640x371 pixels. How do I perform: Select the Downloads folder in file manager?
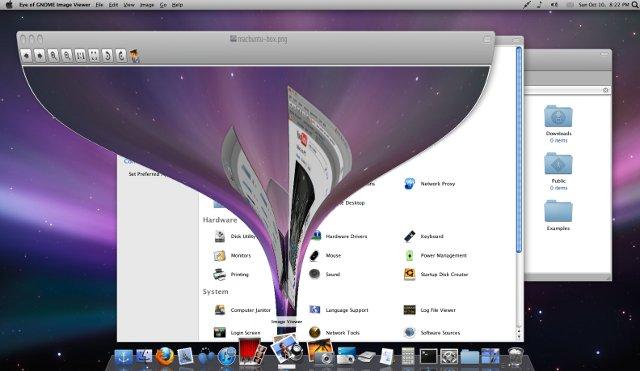pos(558,123)
